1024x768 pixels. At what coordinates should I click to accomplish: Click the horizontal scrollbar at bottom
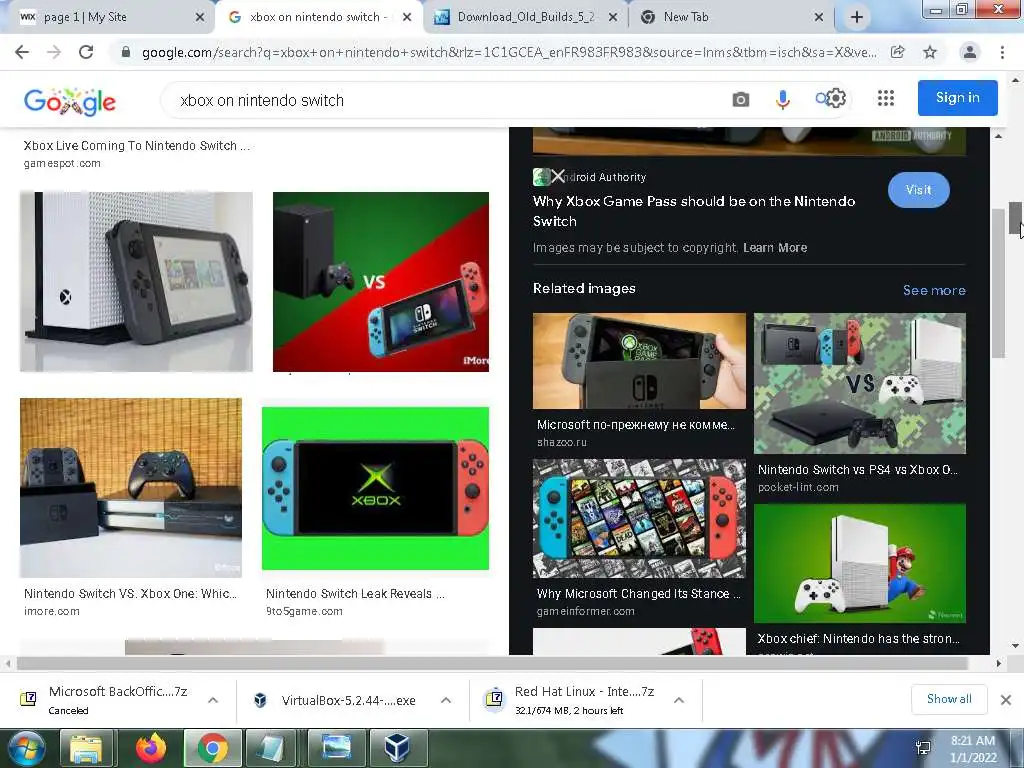(x=493, y=664)
